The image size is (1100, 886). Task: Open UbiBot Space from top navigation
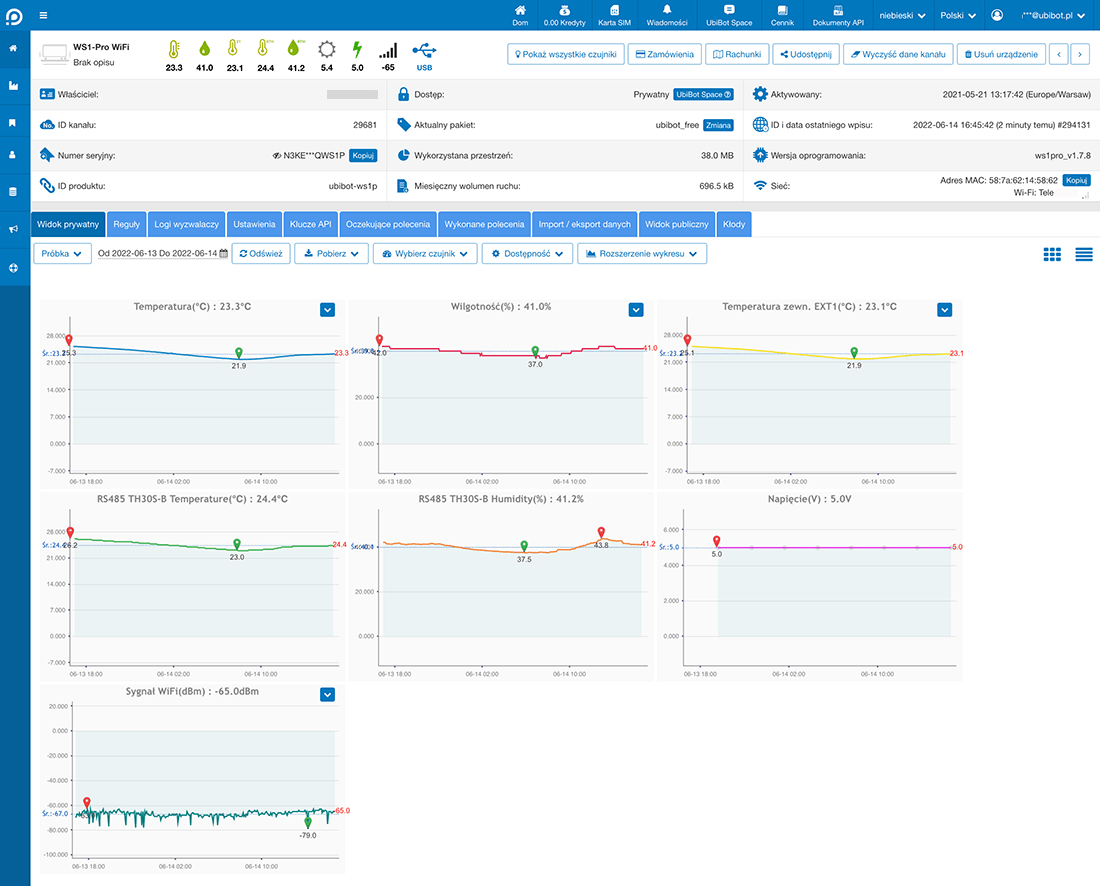point(728,15)
